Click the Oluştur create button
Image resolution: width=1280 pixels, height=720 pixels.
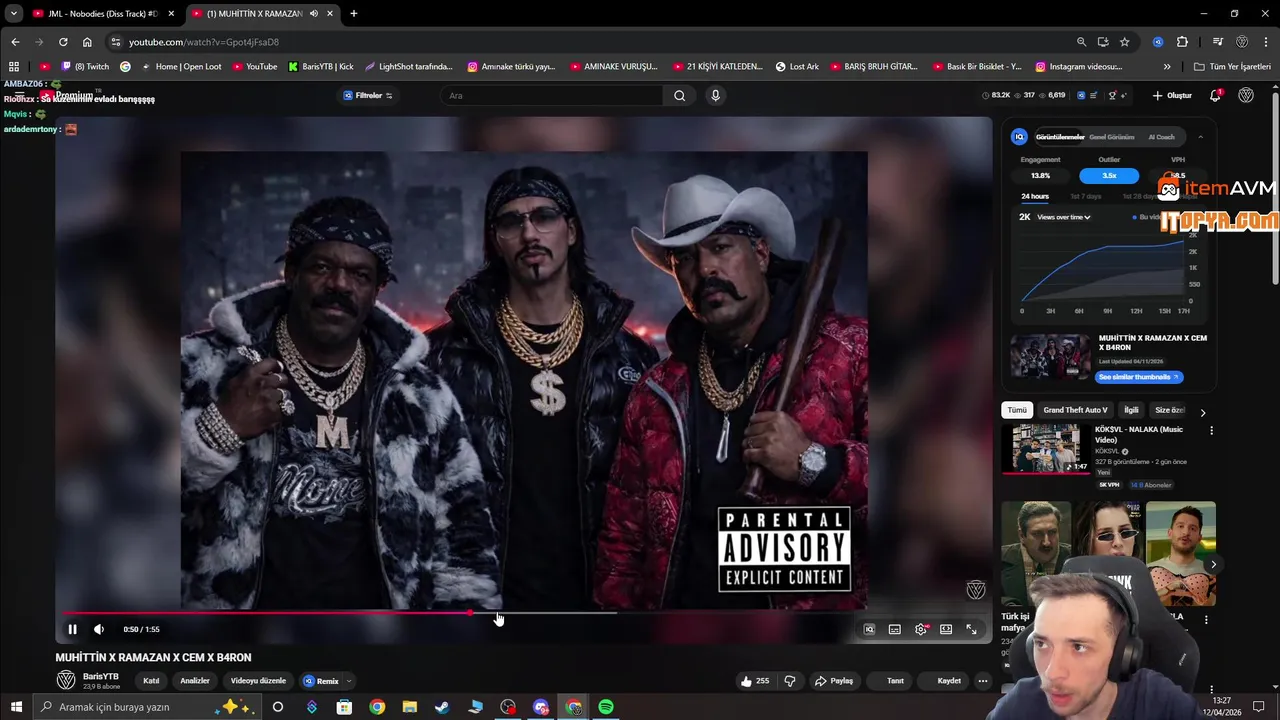[1171, 96]
